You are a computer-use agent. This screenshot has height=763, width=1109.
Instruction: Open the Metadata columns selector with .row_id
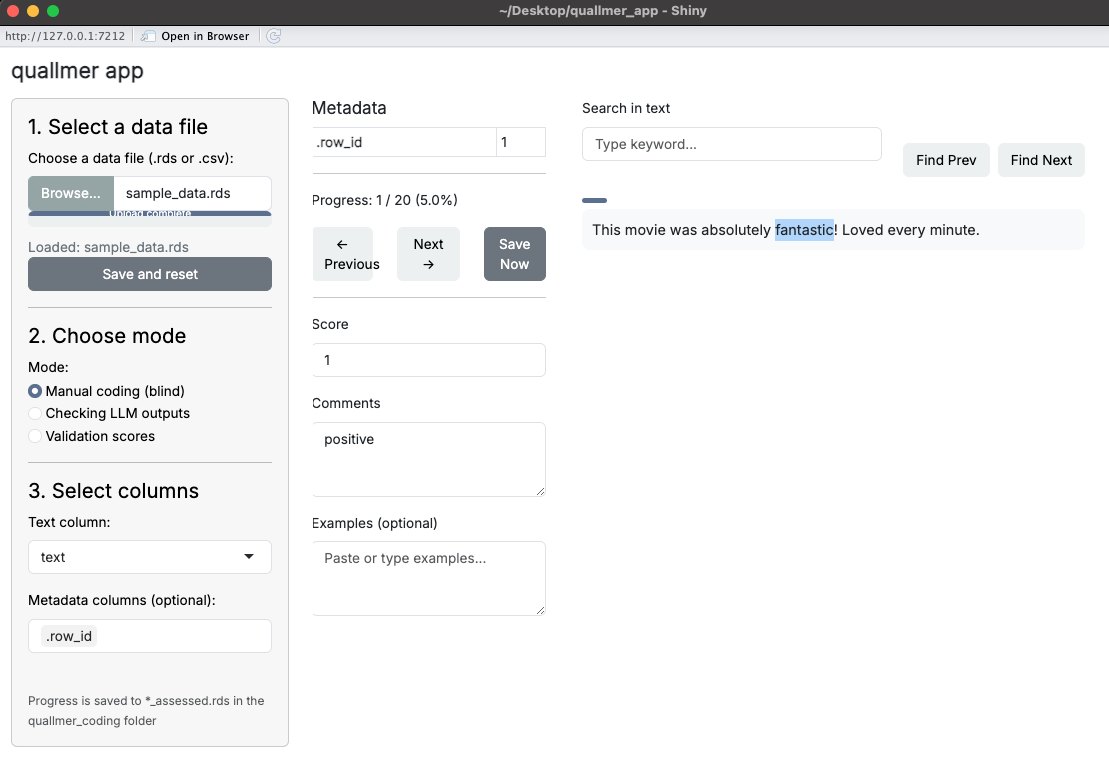149,636
